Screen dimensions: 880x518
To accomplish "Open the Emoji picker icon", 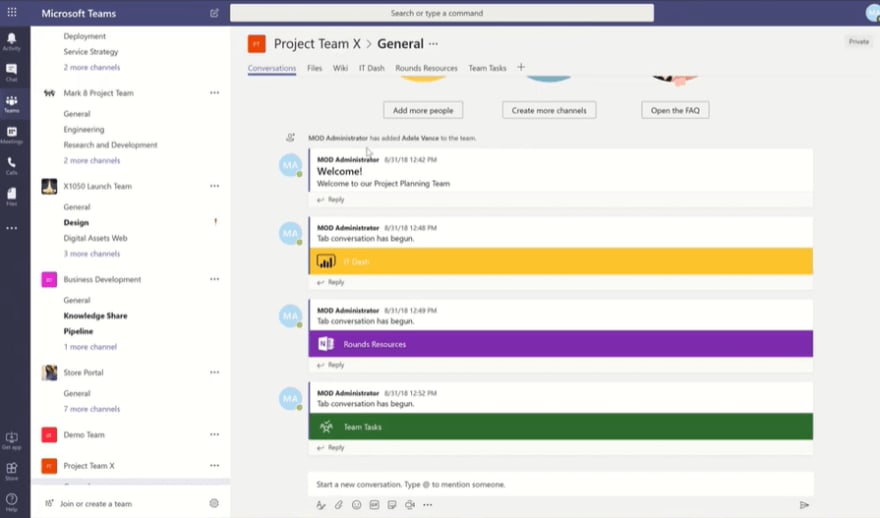I will click(356, 505).
